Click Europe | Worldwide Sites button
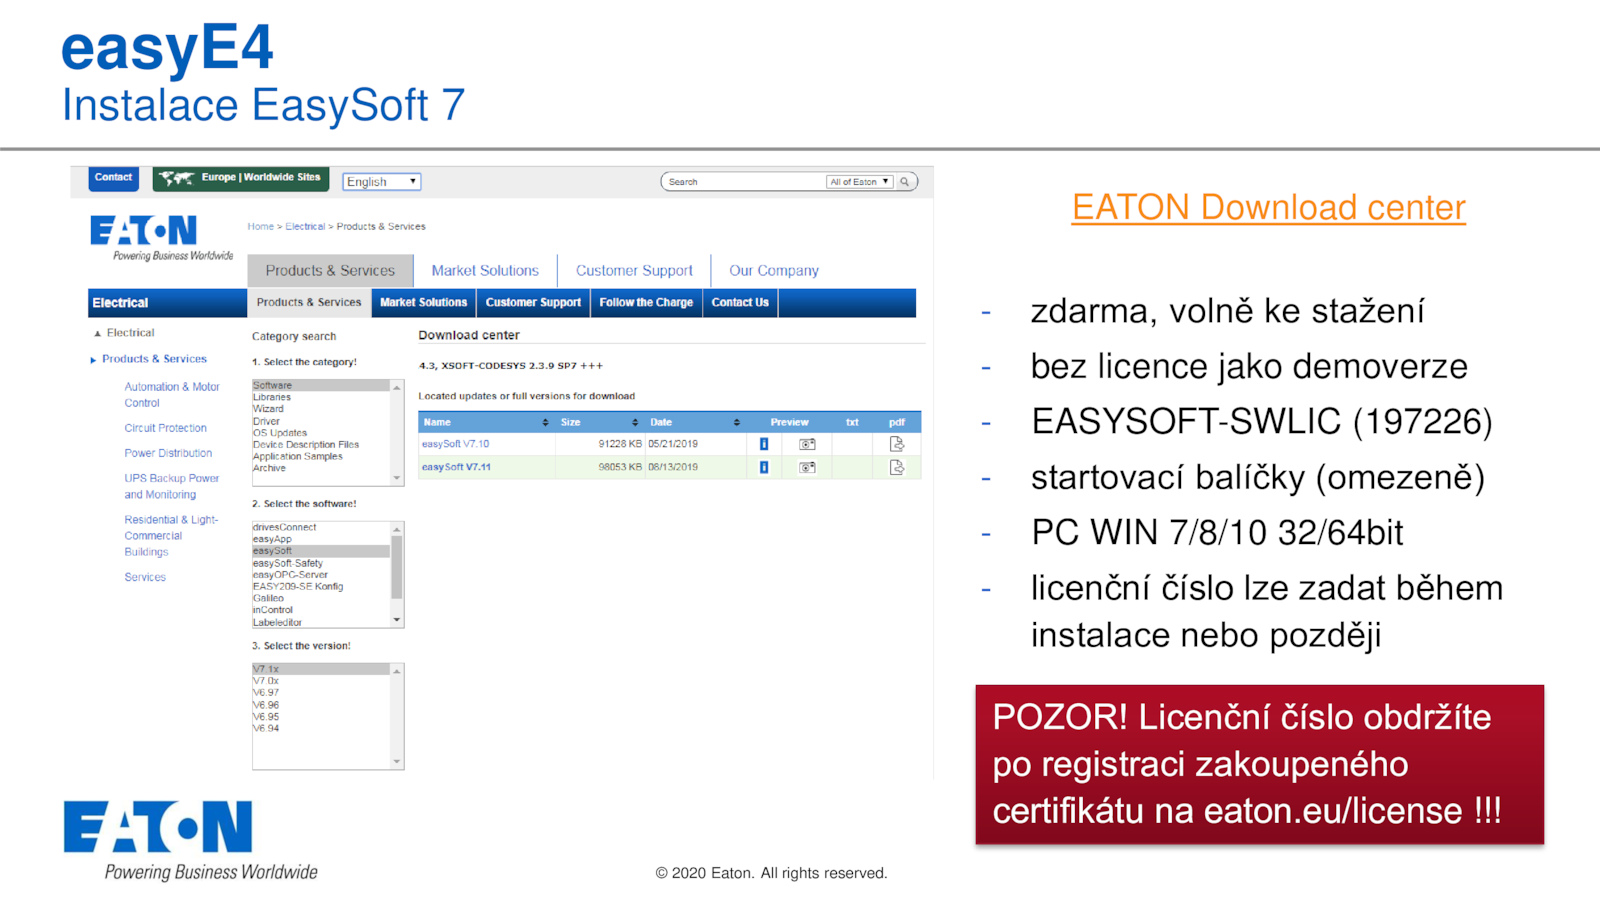1600x900 pixels. pyautogui.click(x=240, y=178)
